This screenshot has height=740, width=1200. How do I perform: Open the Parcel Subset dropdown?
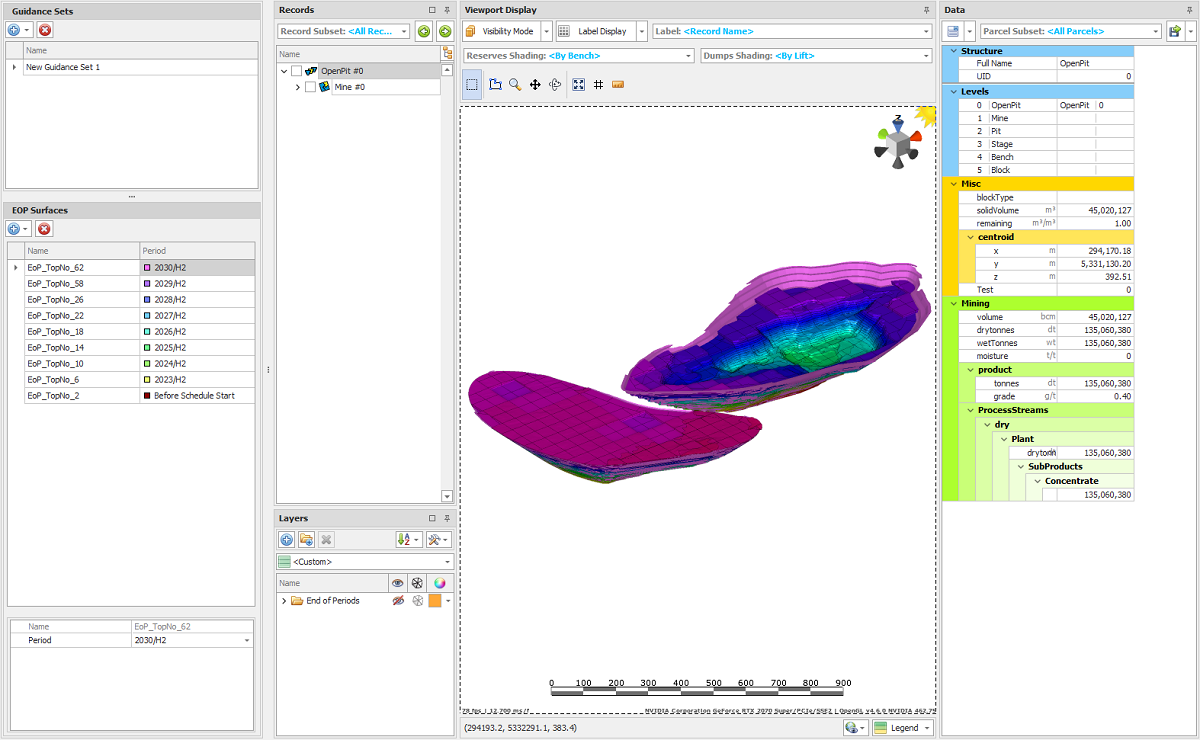(x=1156, y=32)
